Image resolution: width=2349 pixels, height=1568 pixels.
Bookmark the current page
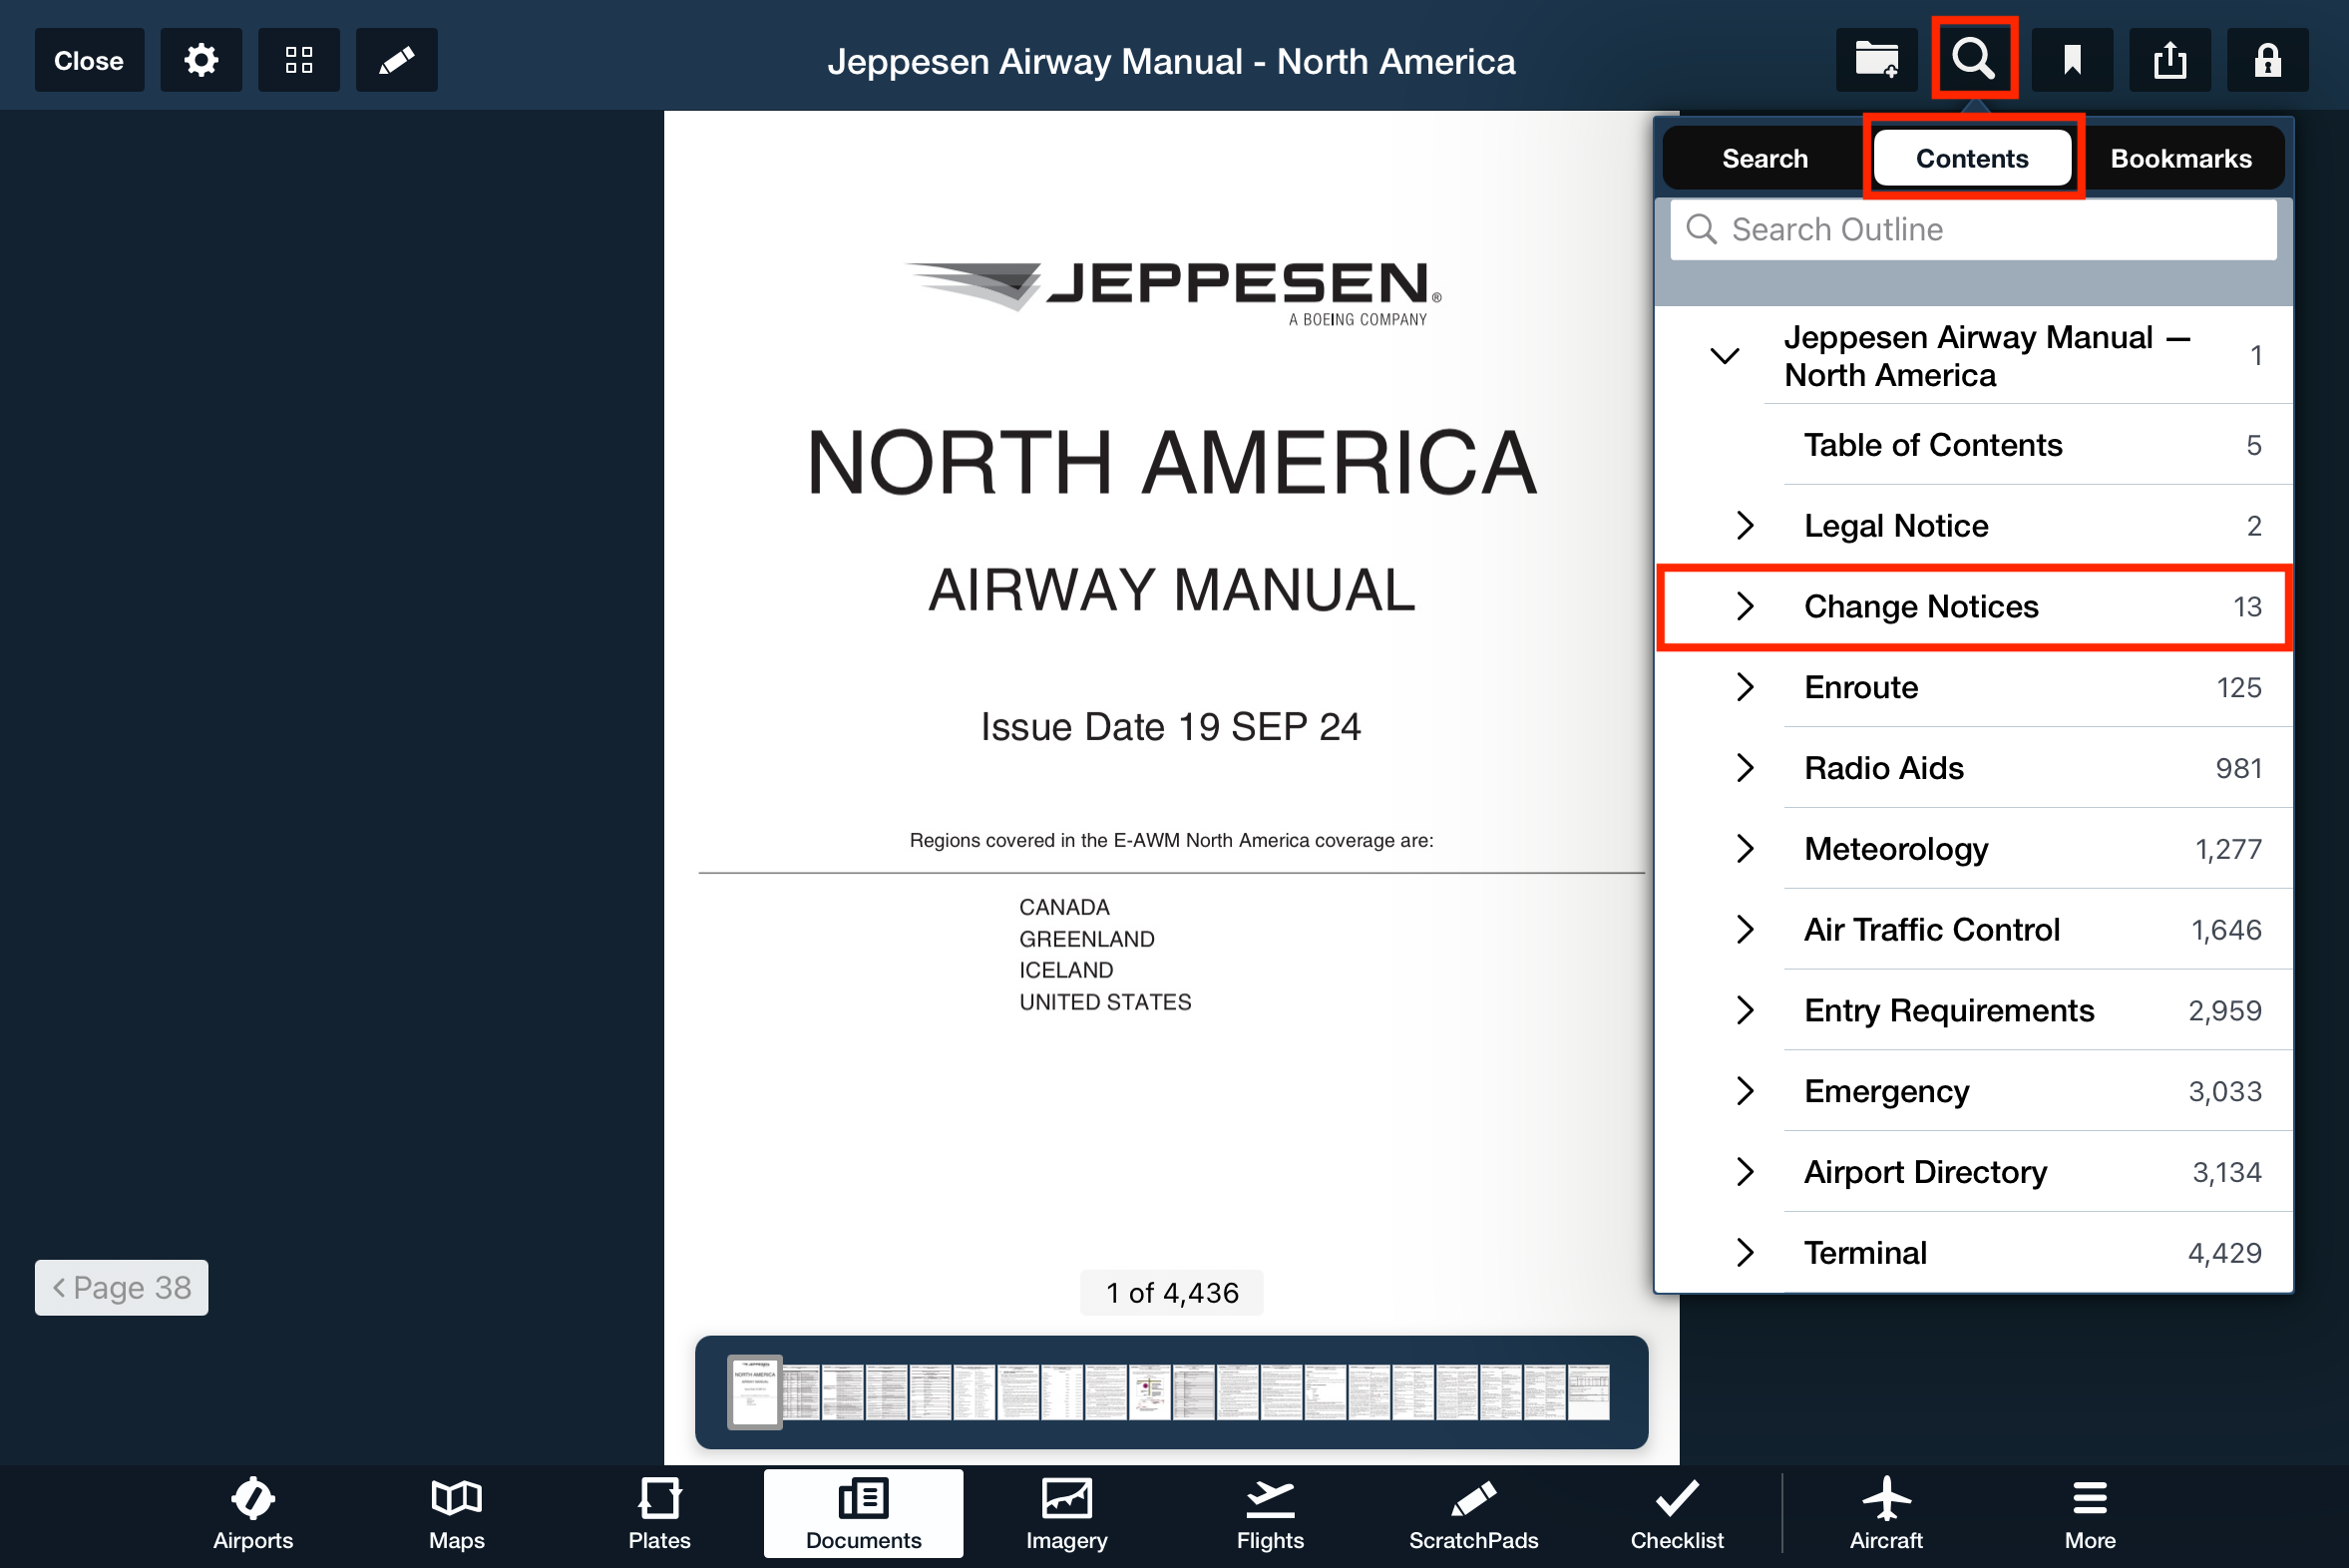[x=2072, y=60]
